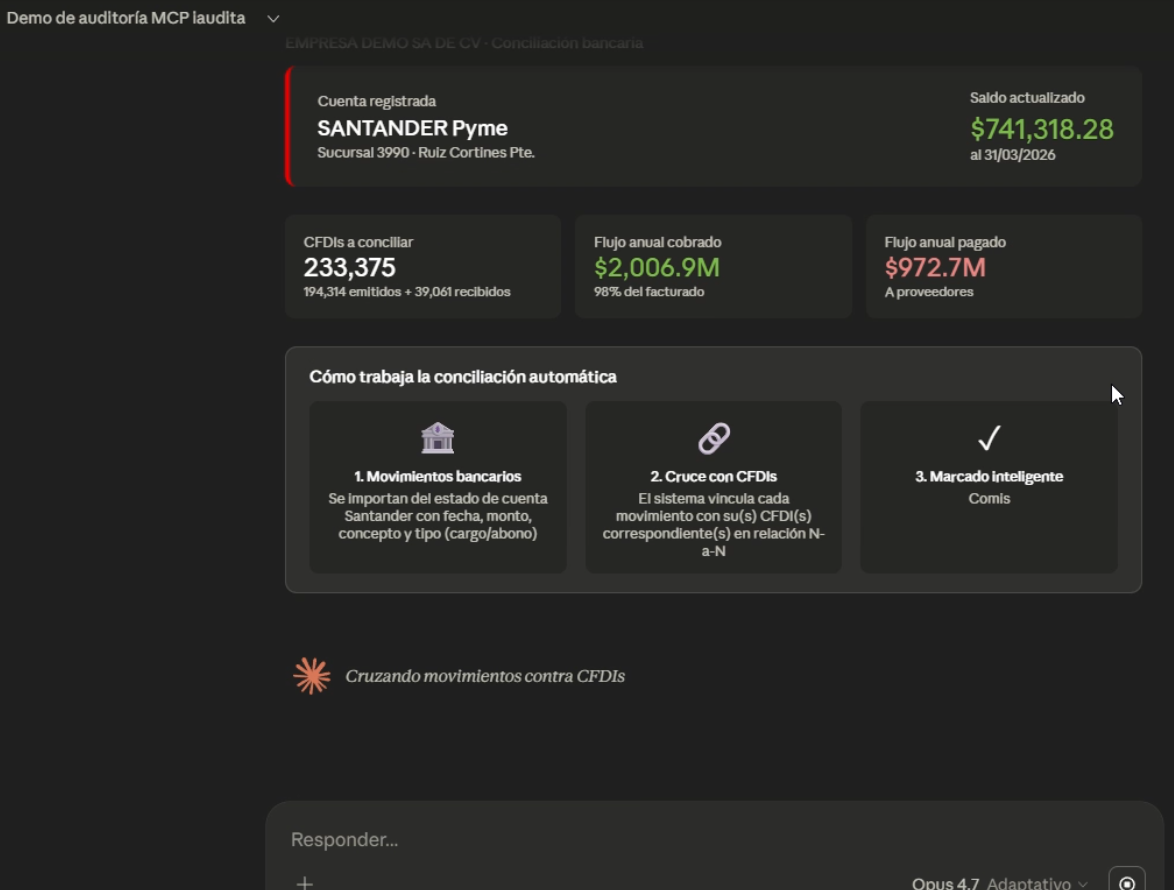Screen dimensions: 1174x890
Task: Open the Opus 4.7 Adaptativo model selector
Action: tap(999, 883)
